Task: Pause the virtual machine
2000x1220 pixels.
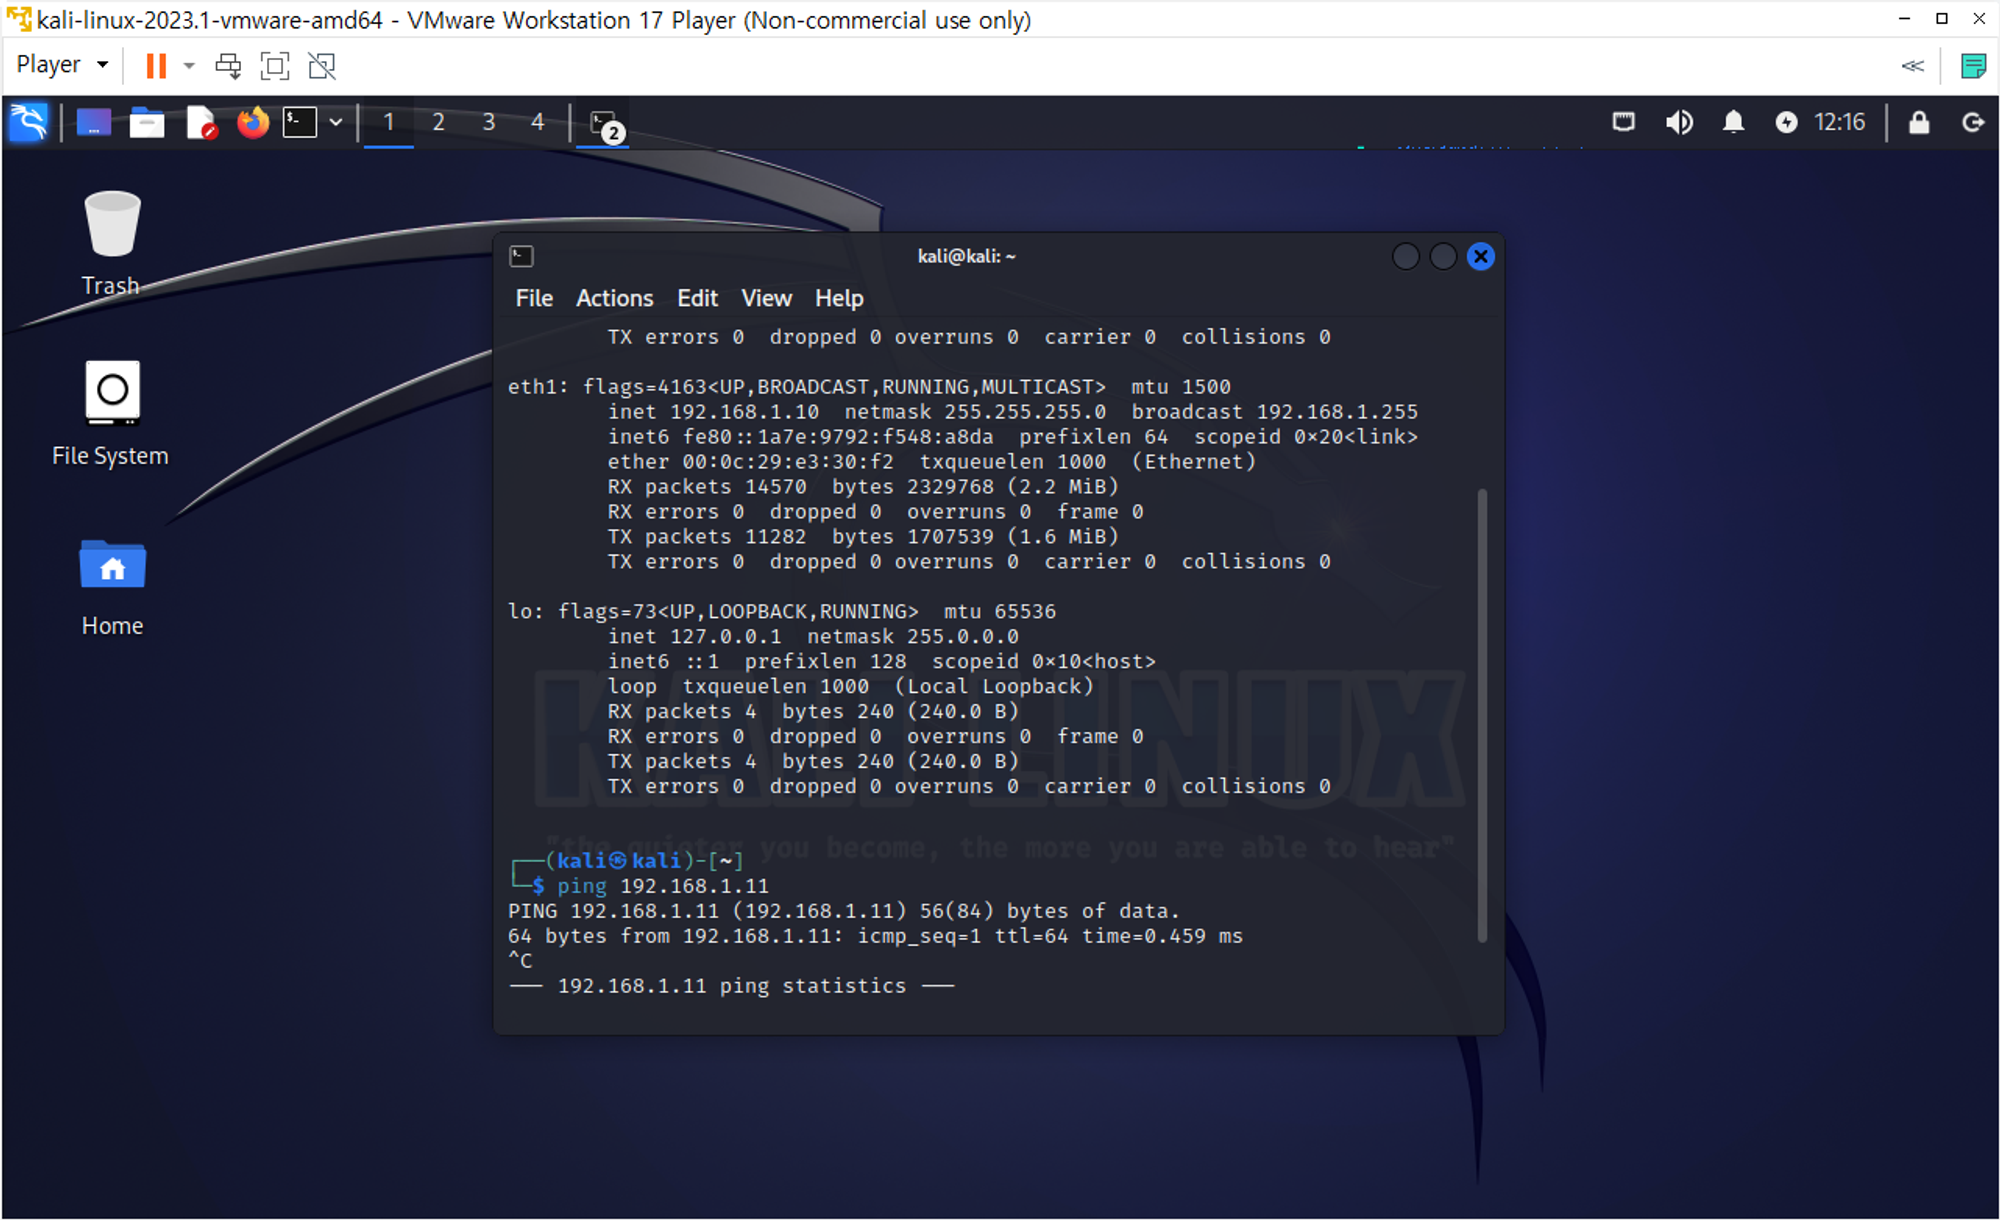Action: point(156,66)
